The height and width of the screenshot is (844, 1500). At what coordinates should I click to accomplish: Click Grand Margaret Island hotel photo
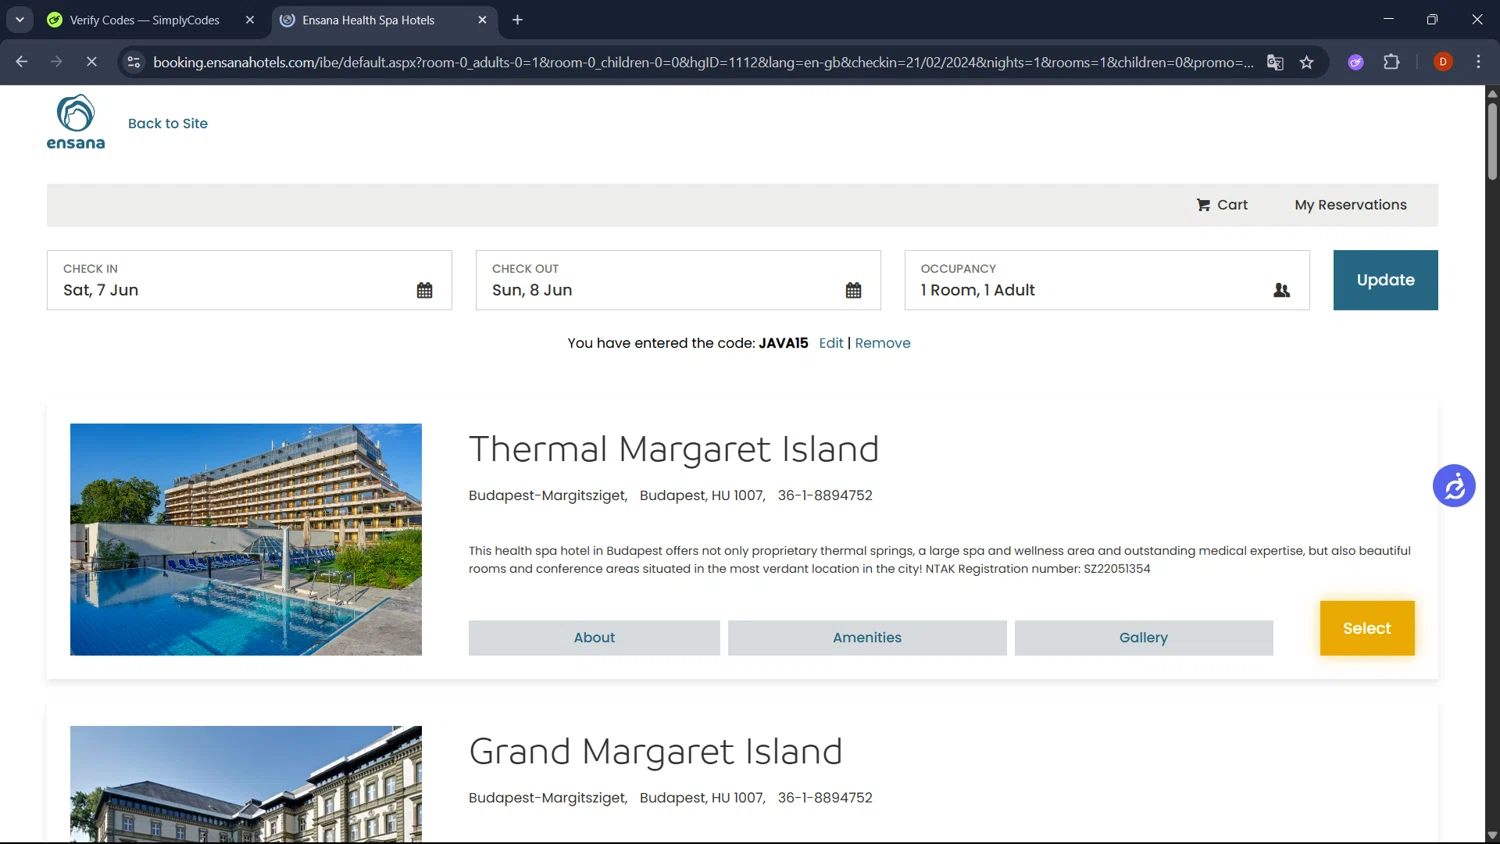point(246,784)
